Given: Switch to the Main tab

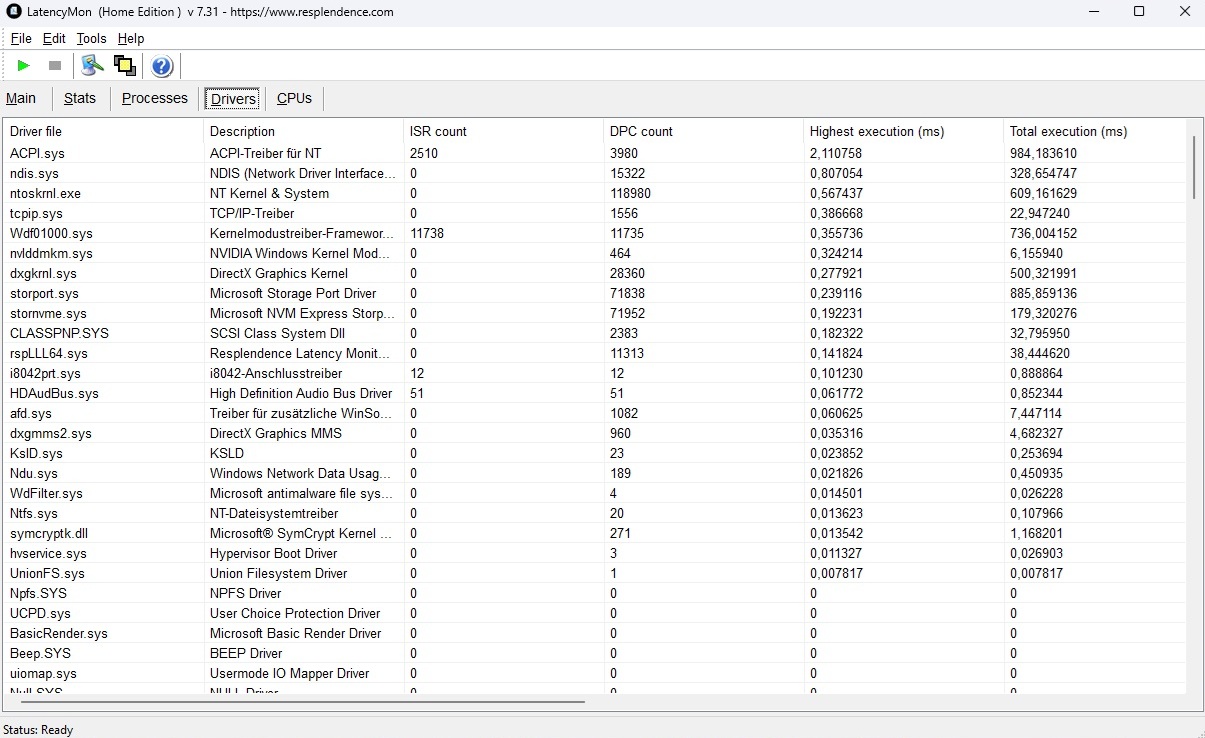Looking at the screenshot, I should click(21, 98).
